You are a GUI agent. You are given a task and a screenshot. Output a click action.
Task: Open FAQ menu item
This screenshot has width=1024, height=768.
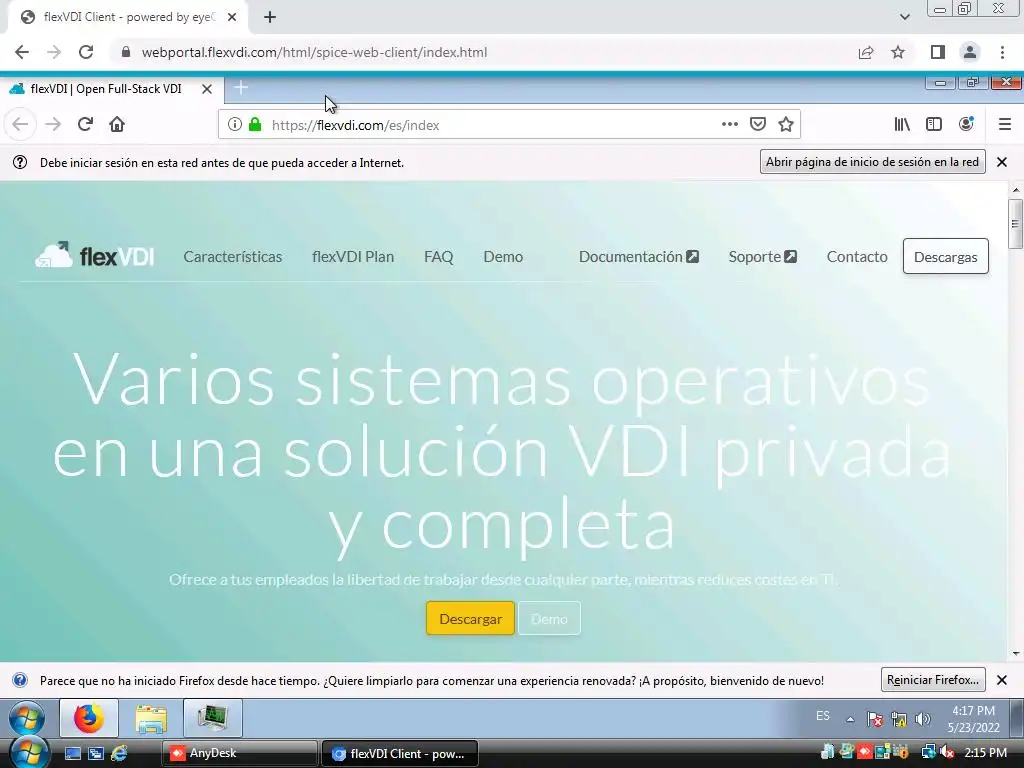point(438,257)
